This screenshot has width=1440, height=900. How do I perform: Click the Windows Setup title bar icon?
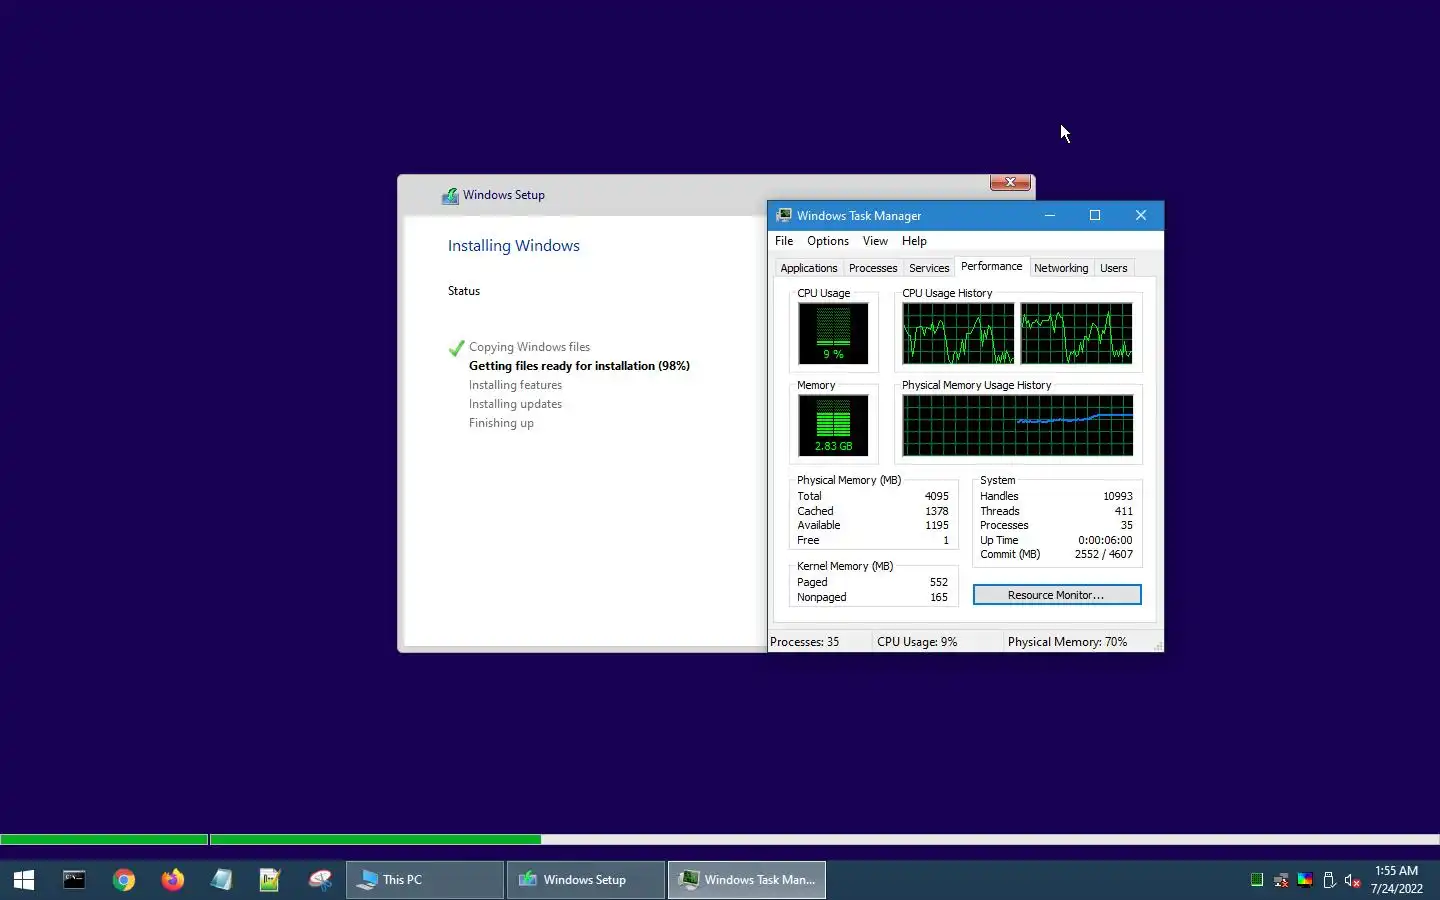(x=451, y=196)
